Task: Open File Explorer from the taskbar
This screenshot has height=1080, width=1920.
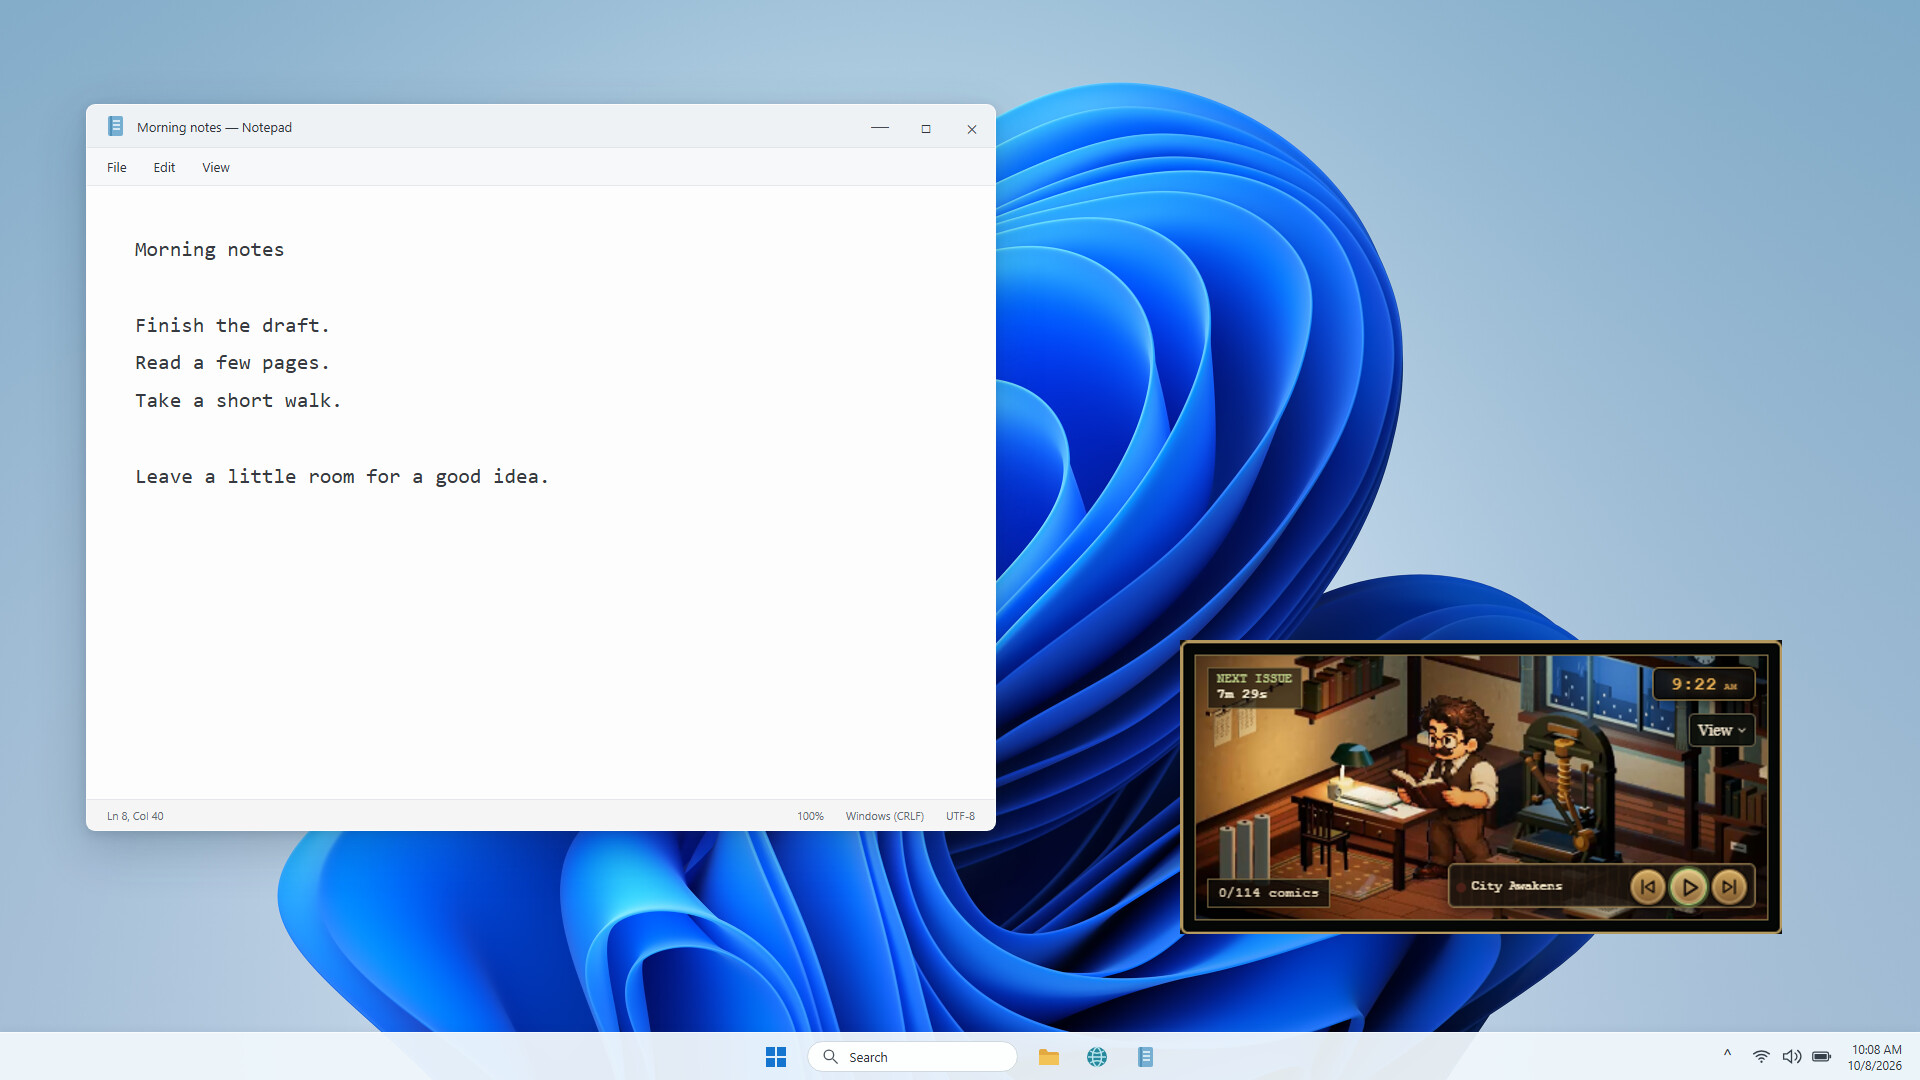Action: click(x=1049, y=1057)
